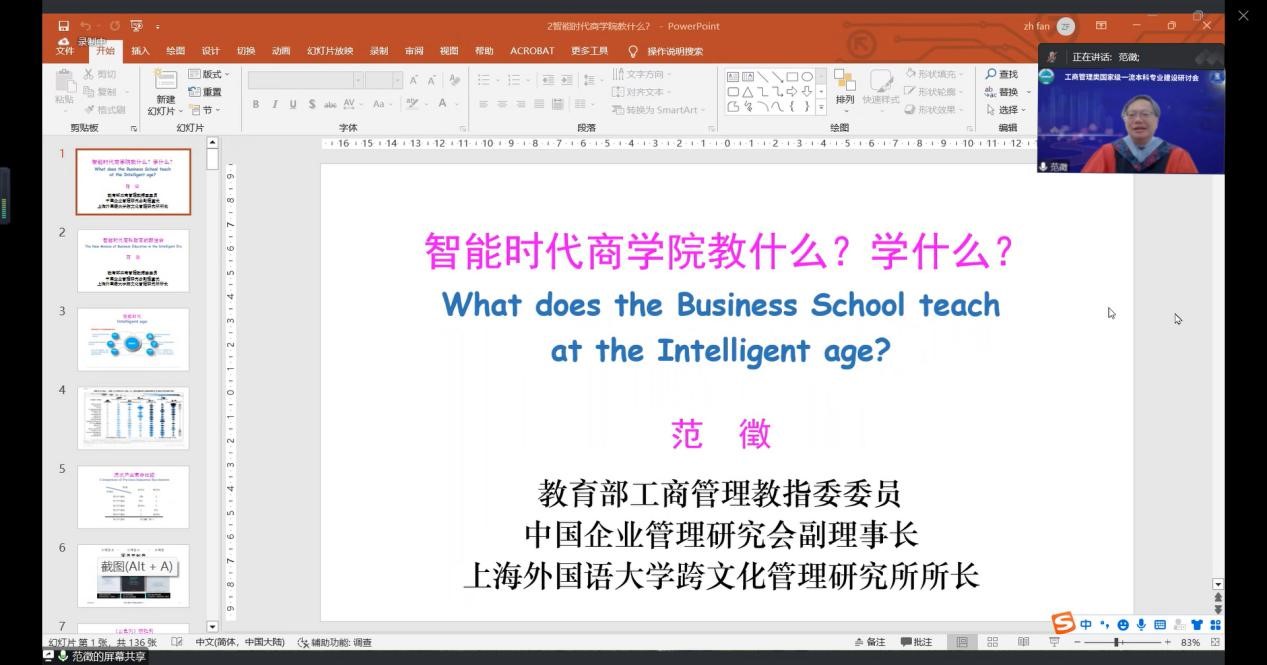Expand the Layout (版式) dropdown
The image size is (1267, 665).
coord(209,74)
